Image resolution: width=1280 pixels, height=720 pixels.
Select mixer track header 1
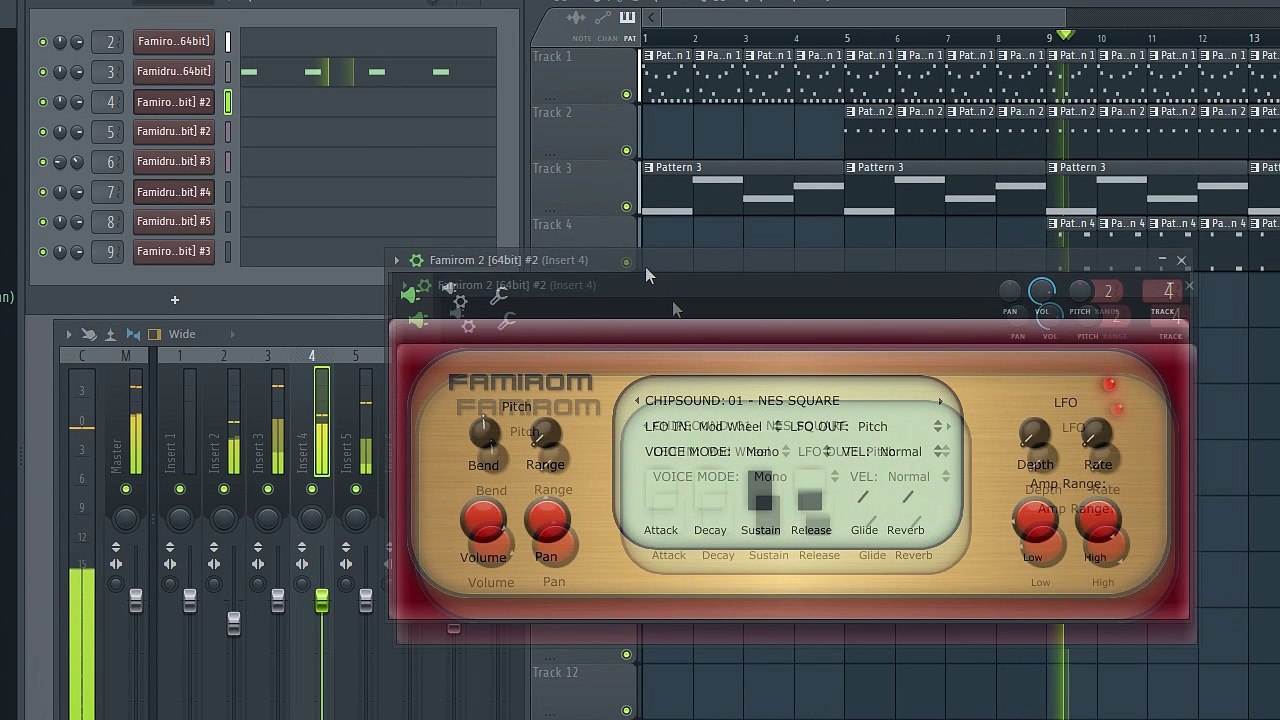coord(180,356)
